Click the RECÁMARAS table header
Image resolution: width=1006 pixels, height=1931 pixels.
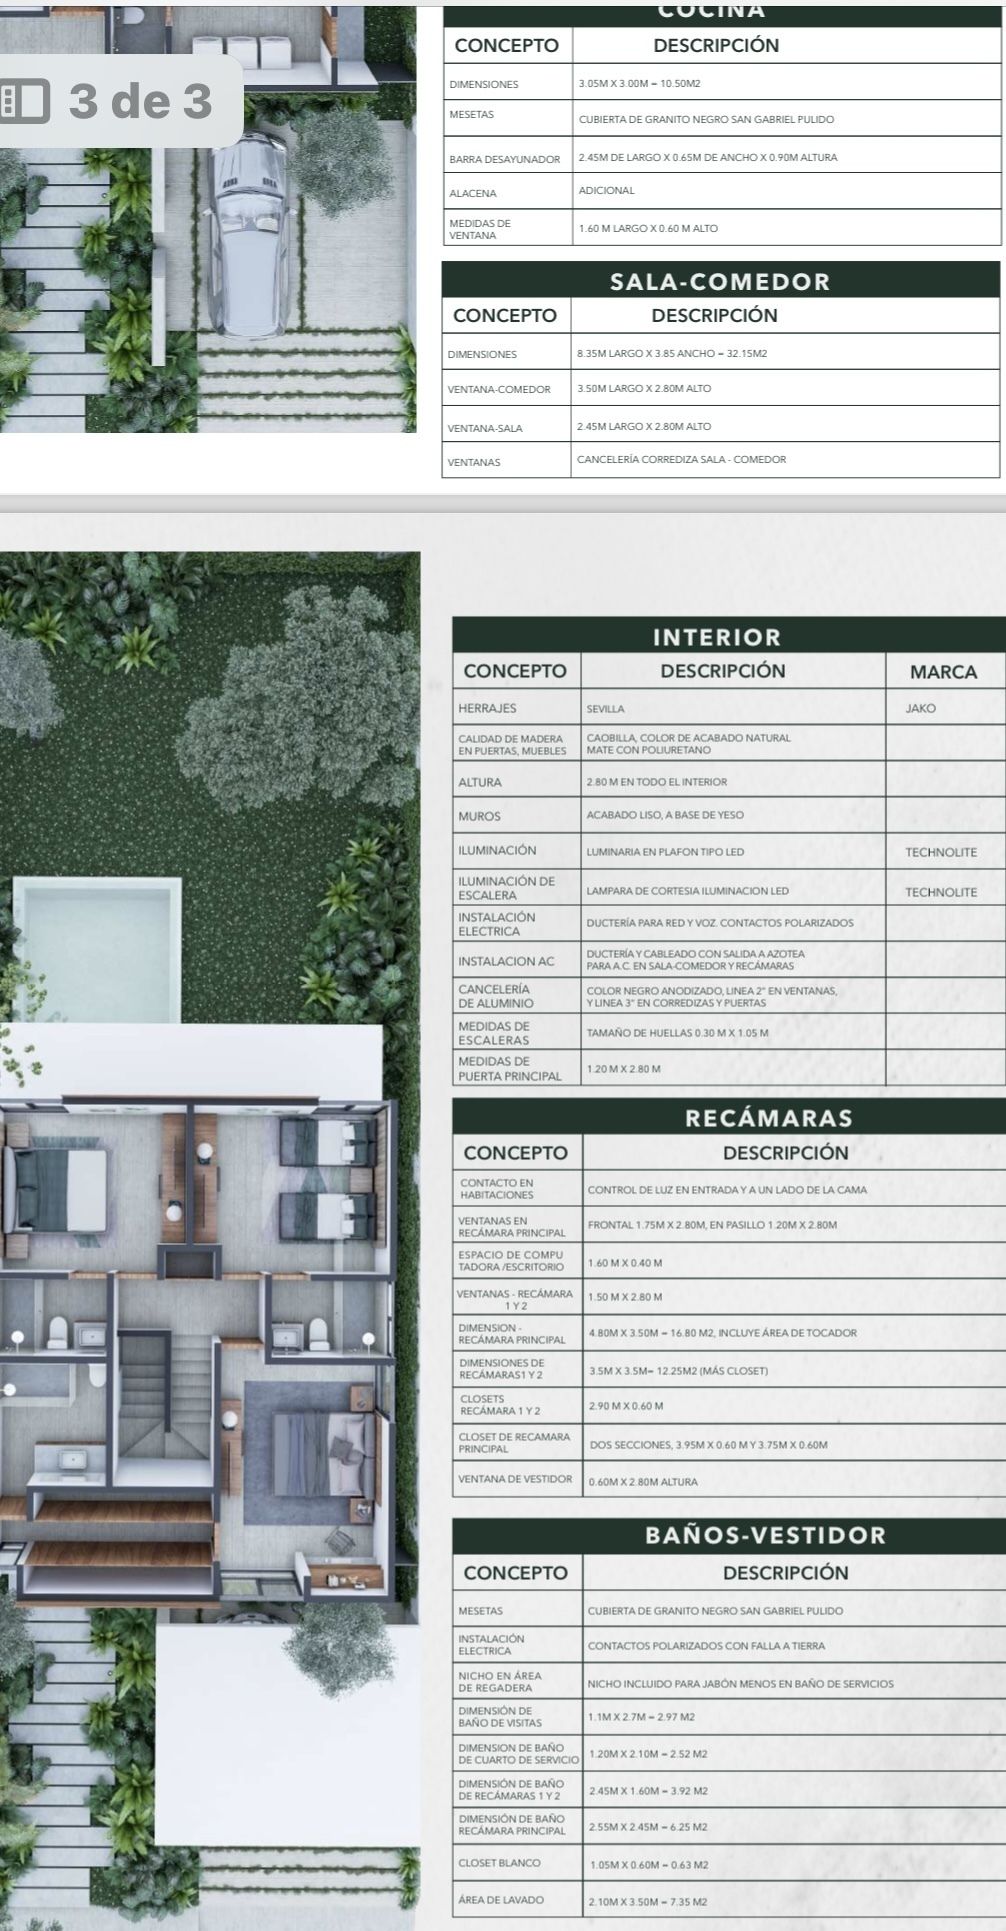729,1117
